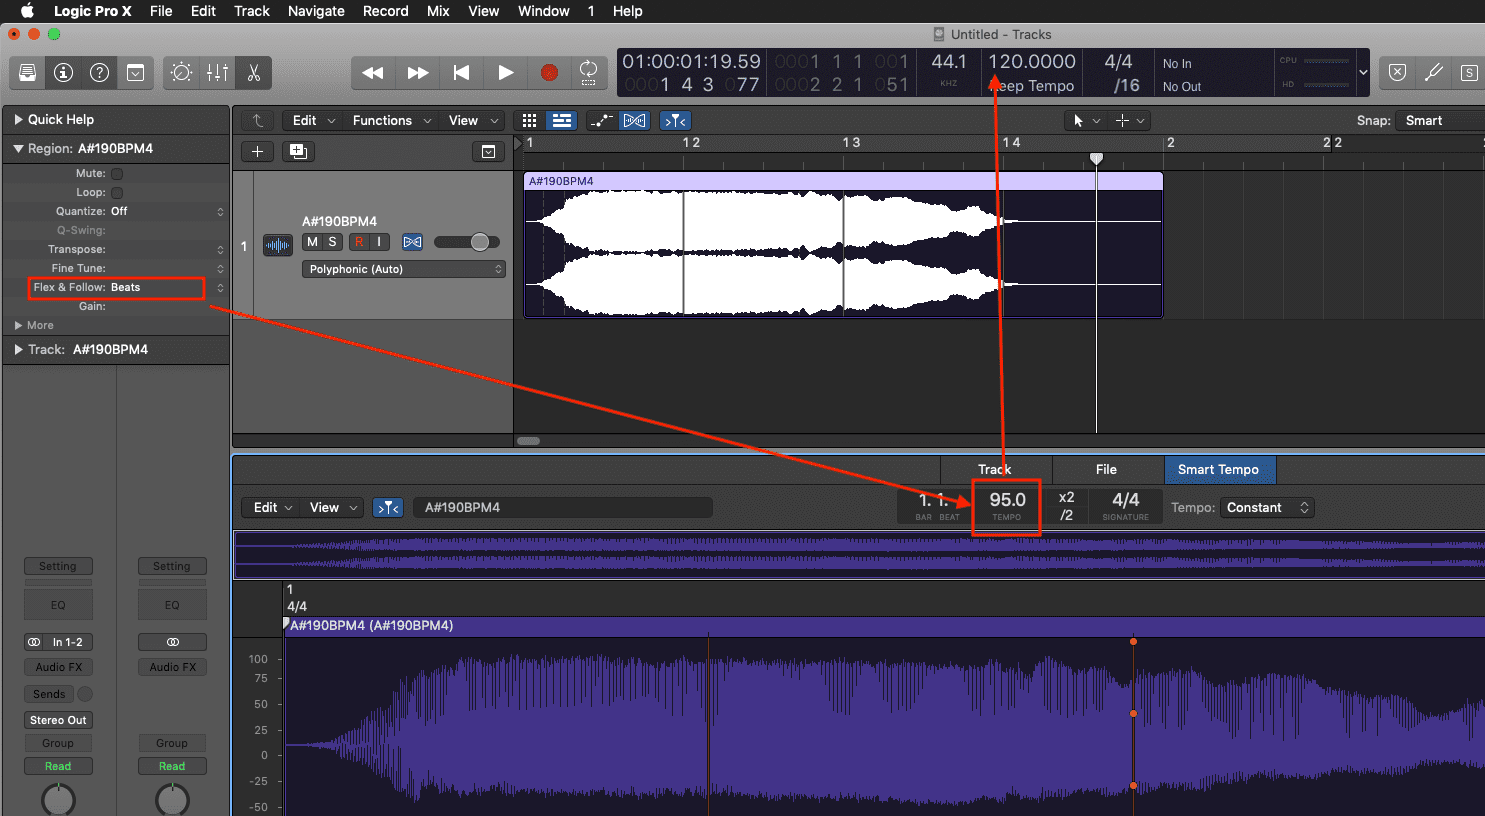Record-enable track A#190BPM4
This screenshot has width=1485, height=816.
tap(359, 242)
